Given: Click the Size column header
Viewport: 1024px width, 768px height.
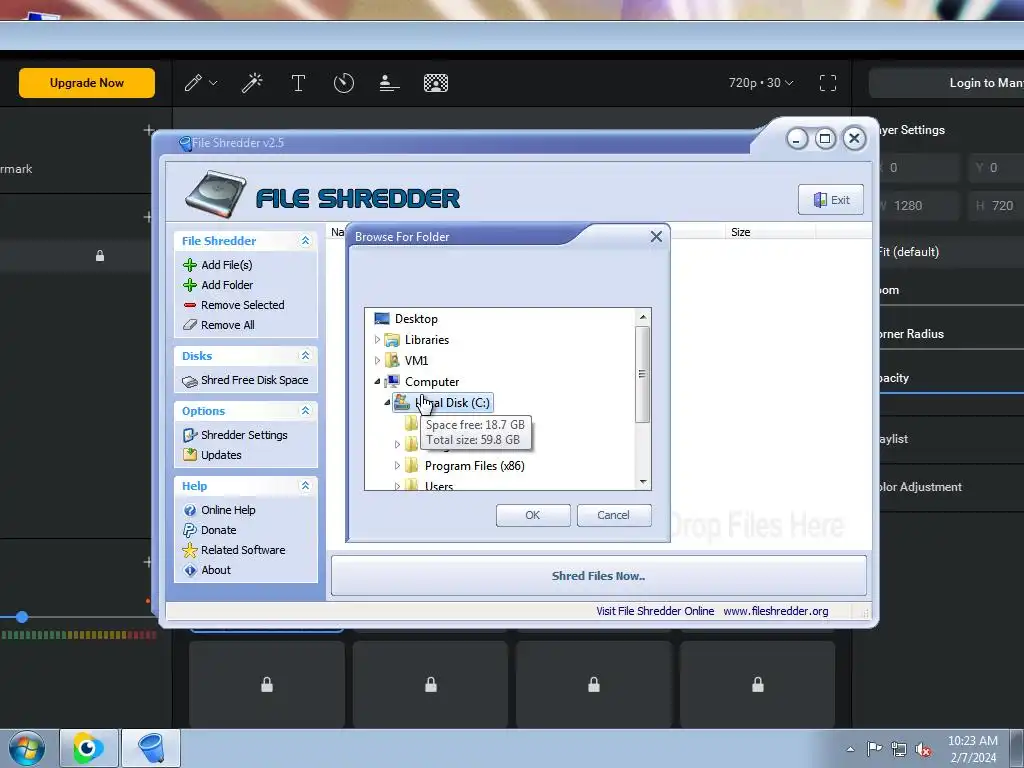Looking at the screenshot, I should tap(770, 232).
